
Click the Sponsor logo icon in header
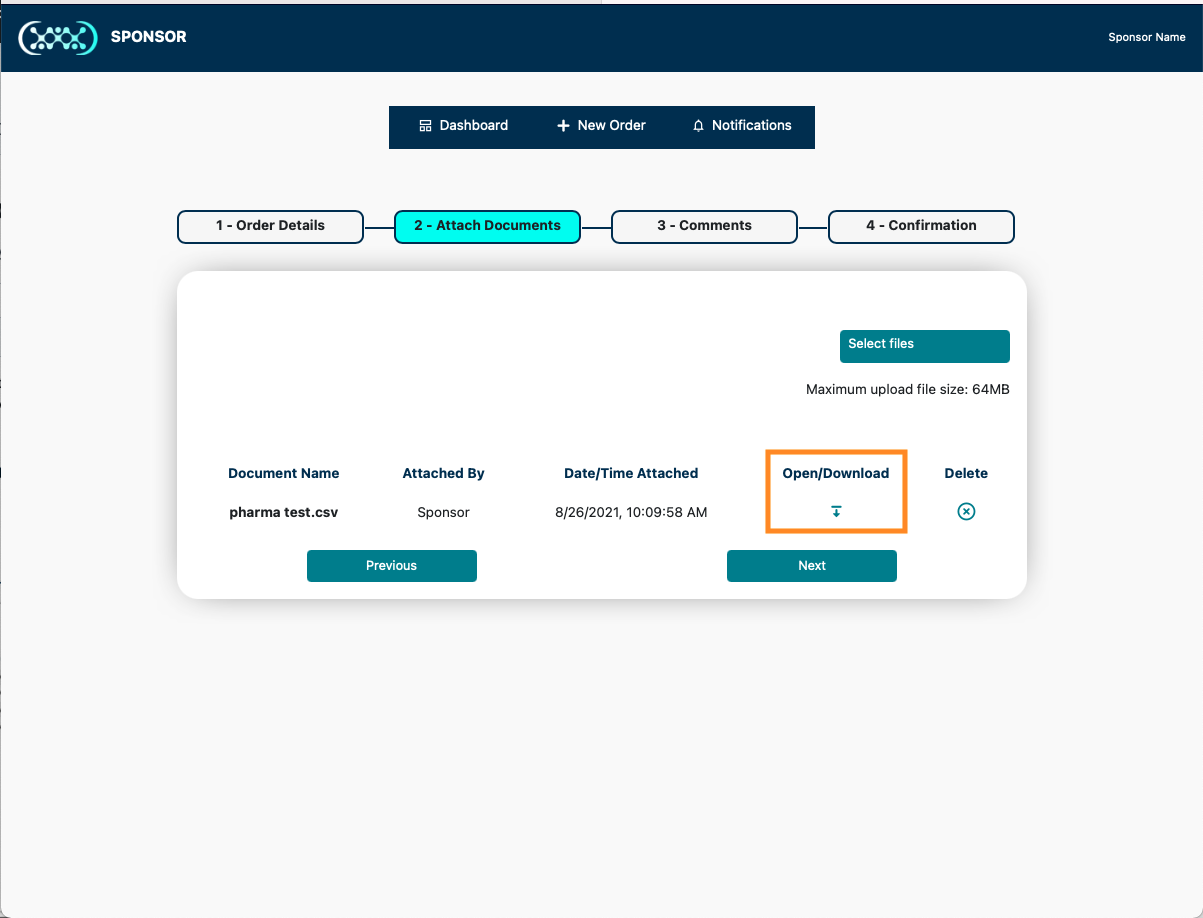[x=59, y=38]
